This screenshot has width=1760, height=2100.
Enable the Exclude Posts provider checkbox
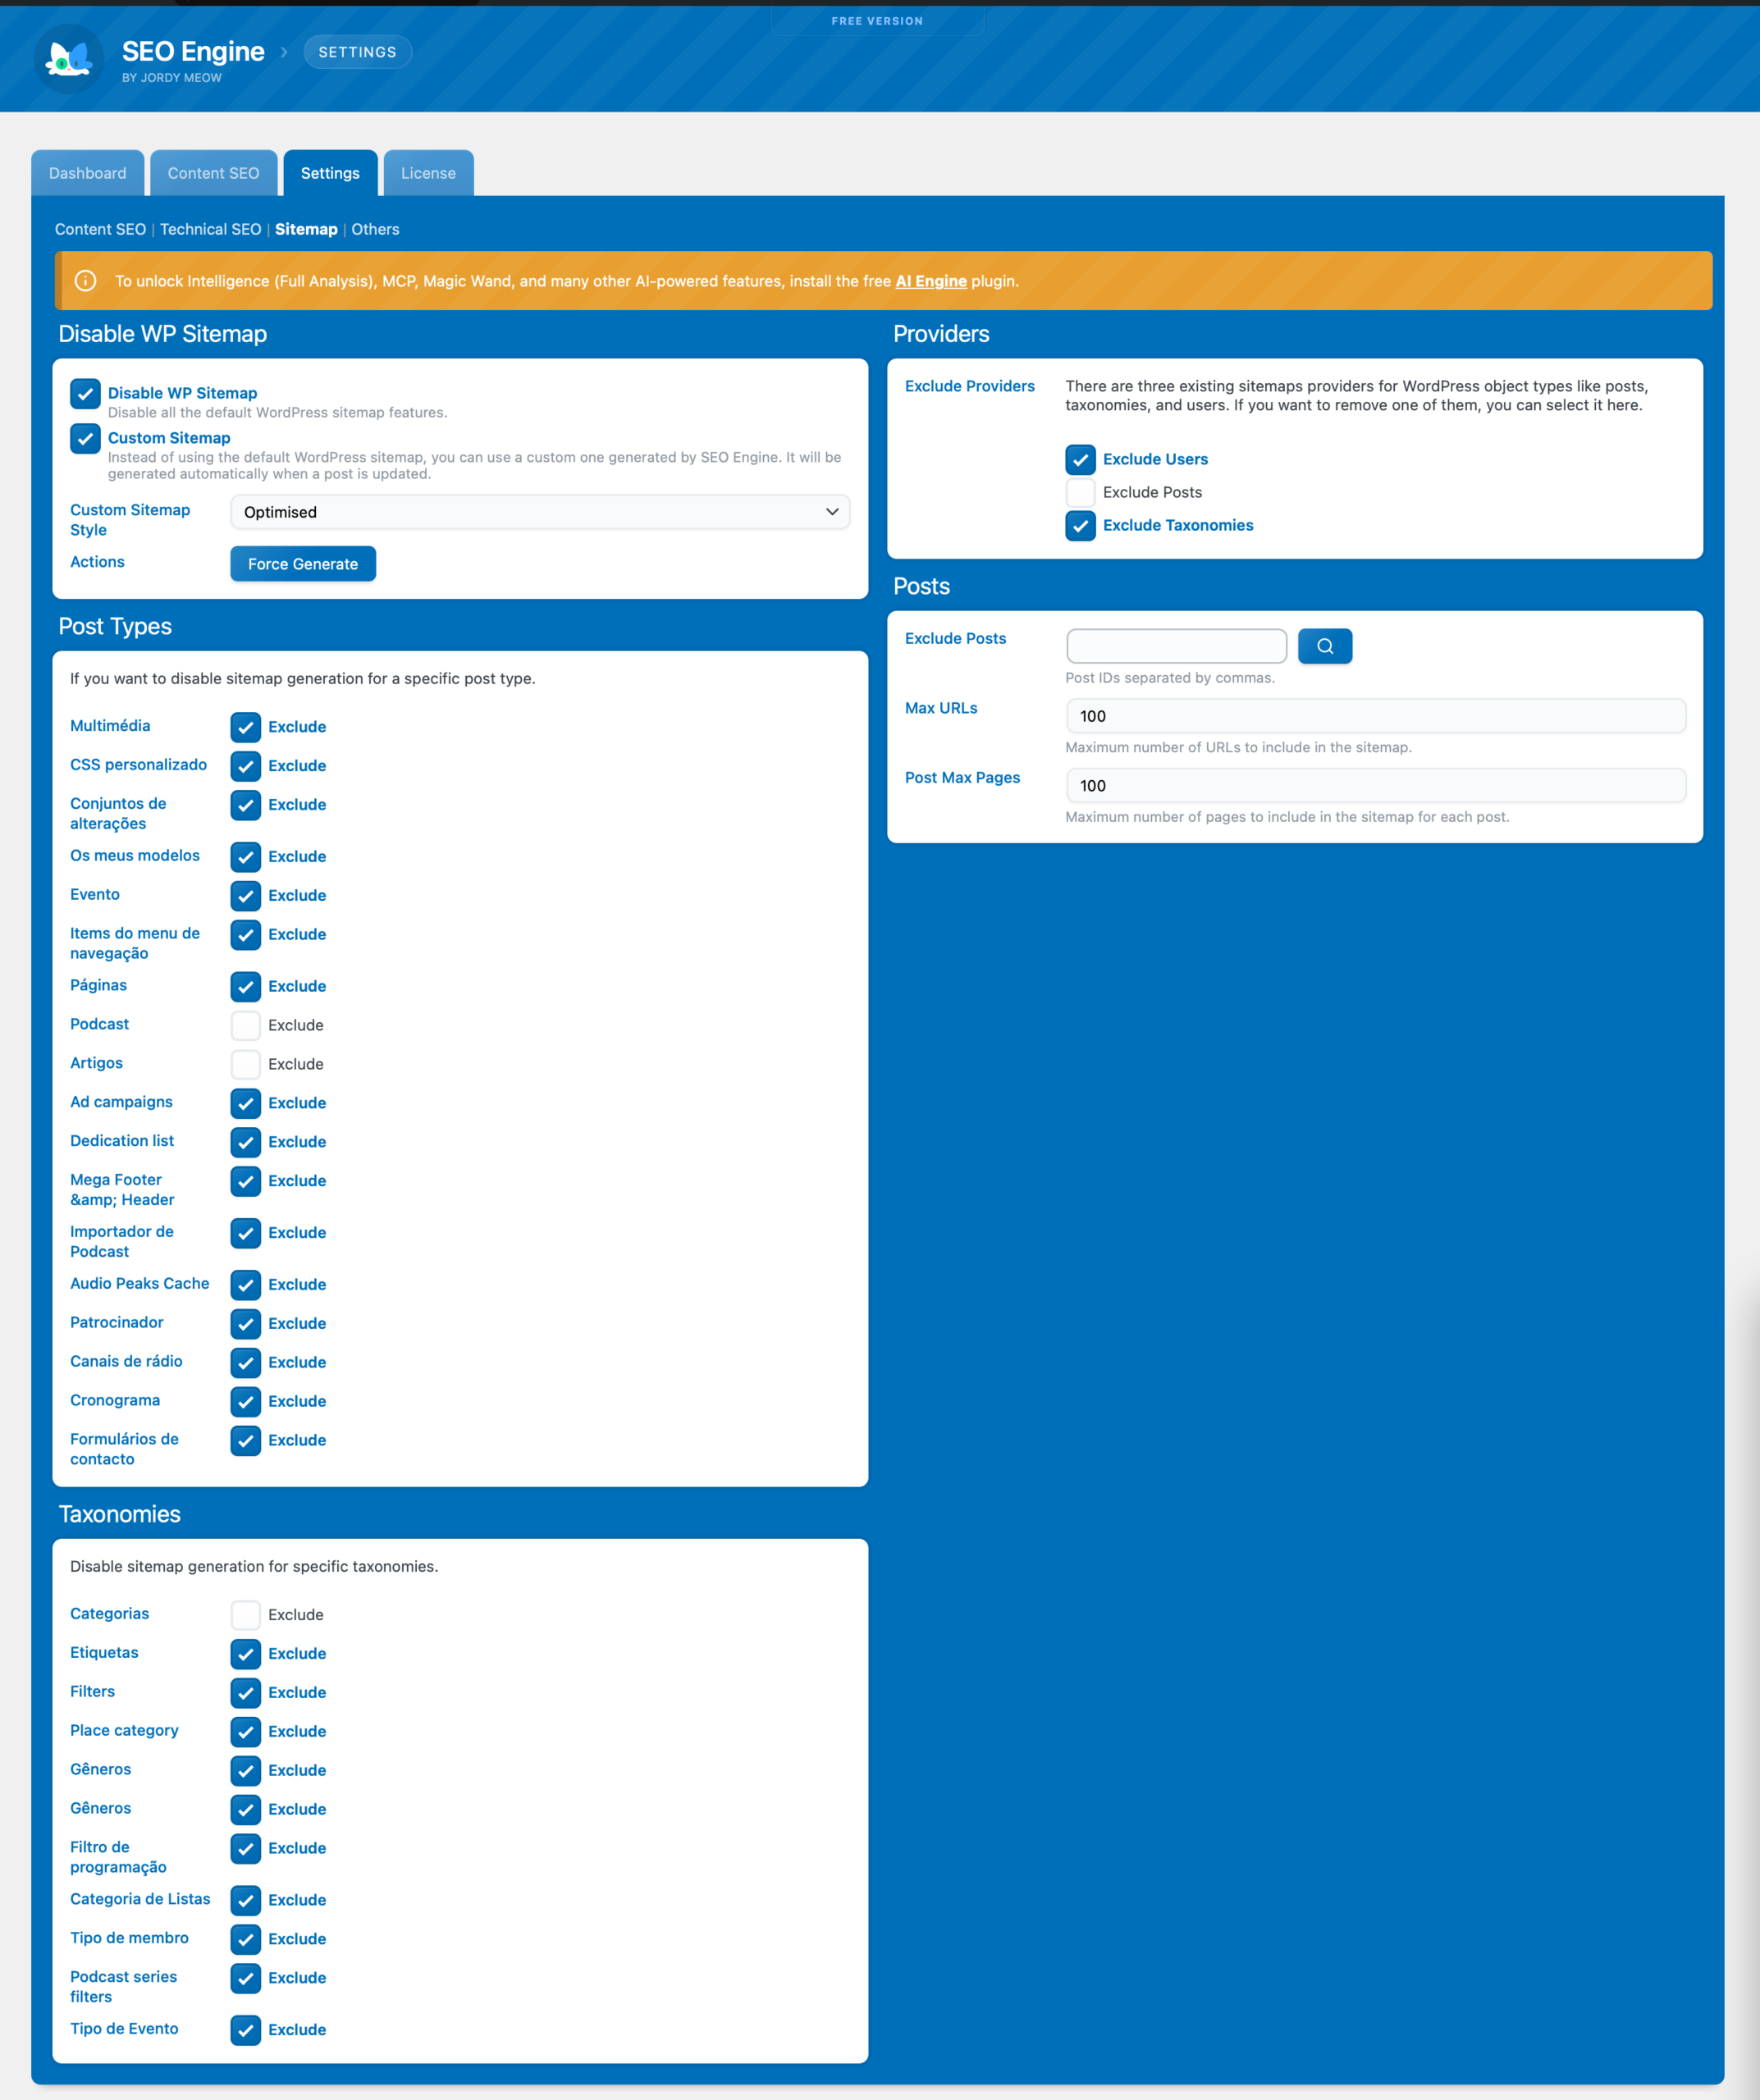(x=1080, y=492)
